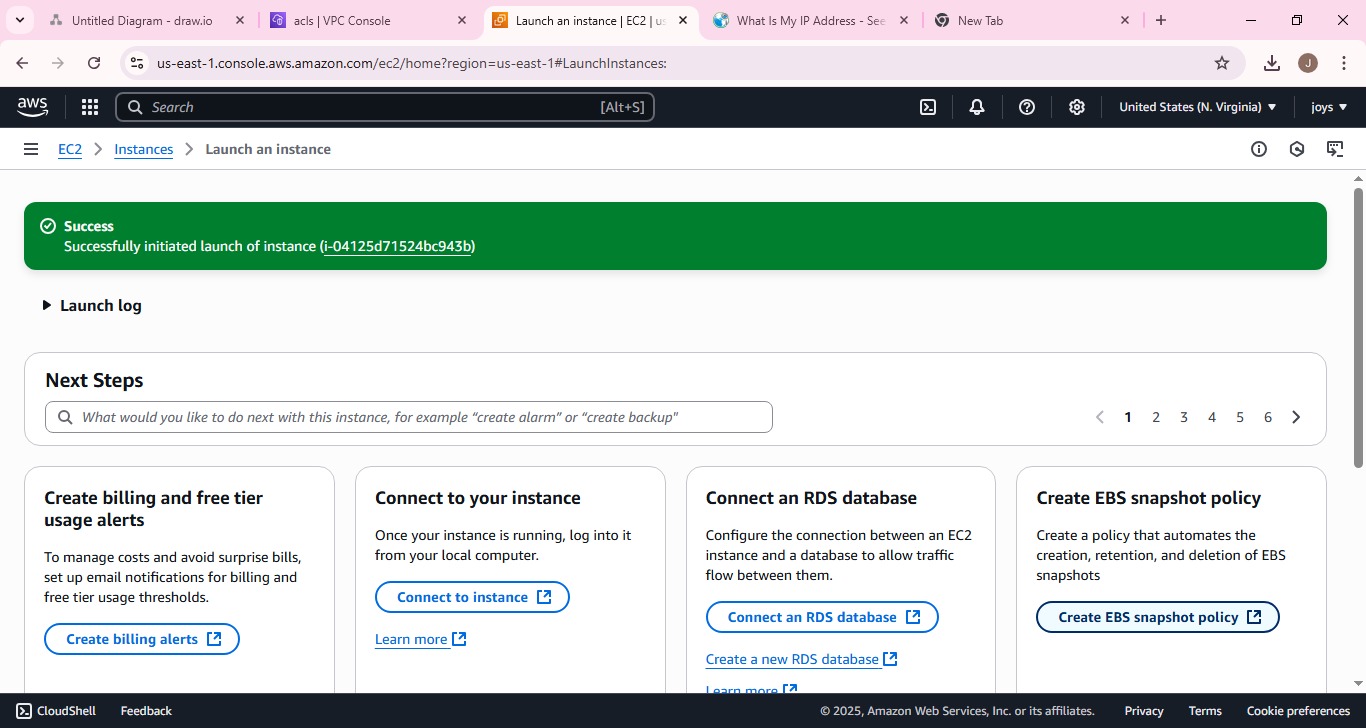Click Connect to instance button
Screen dimensions: 1366x728
tap(472, 597)
